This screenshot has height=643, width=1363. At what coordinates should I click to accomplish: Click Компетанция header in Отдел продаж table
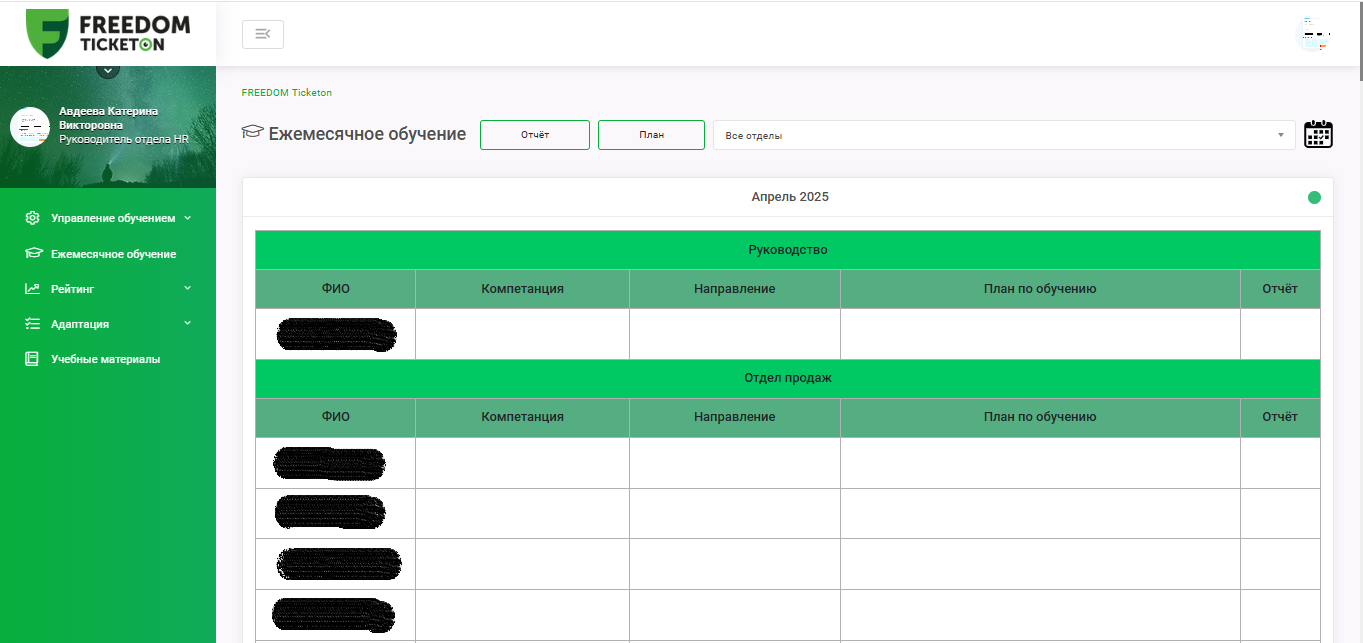coord(522,417)
